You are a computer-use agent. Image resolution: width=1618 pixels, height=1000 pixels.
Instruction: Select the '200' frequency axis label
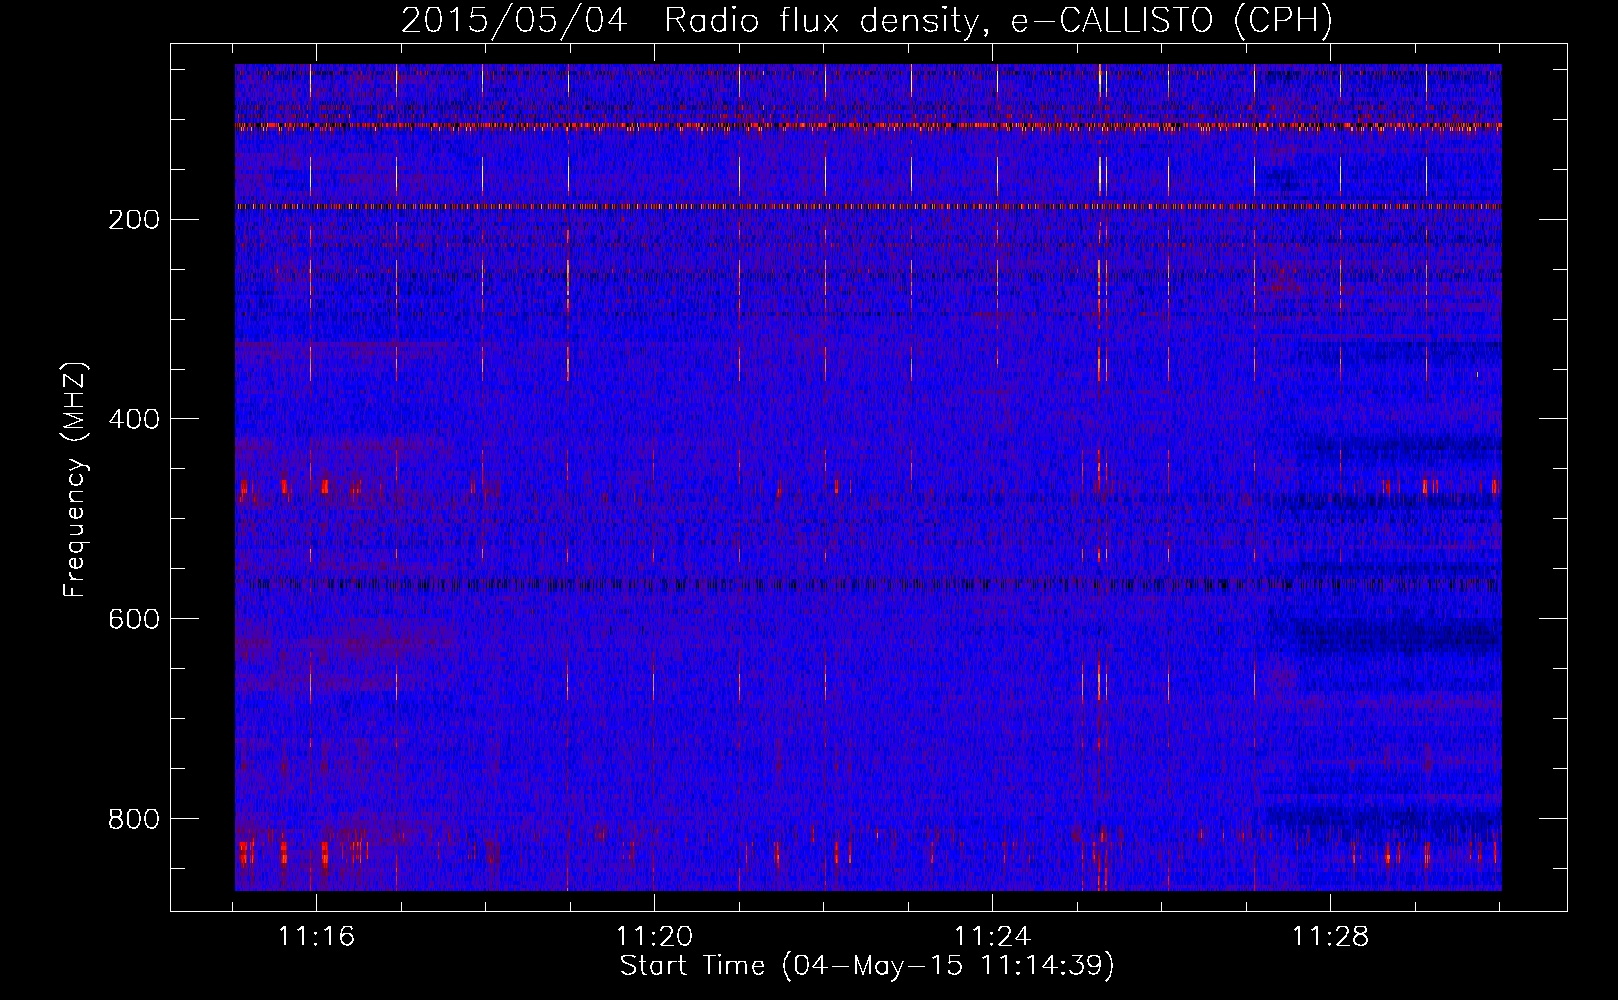(134, 220)
